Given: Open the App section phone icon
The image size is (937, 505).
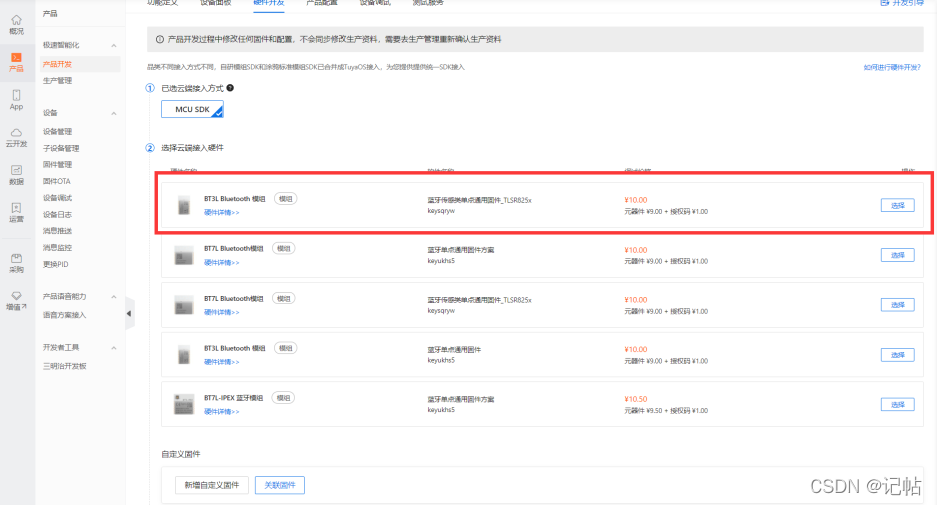Looking at the screenshot, I should [16, 95].
